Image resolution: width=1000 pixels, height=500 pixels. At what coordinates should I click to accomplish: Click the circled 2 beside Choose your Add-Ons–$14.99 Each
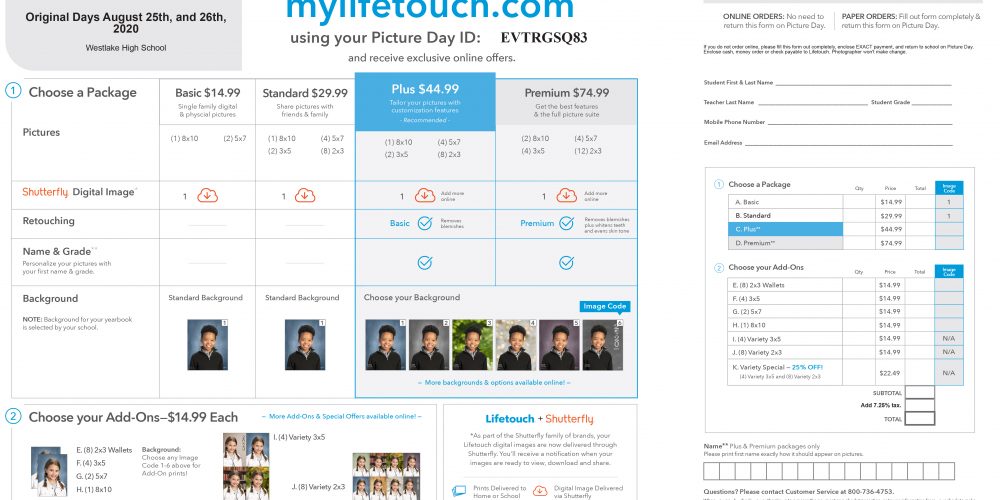(x=13, y=416)
